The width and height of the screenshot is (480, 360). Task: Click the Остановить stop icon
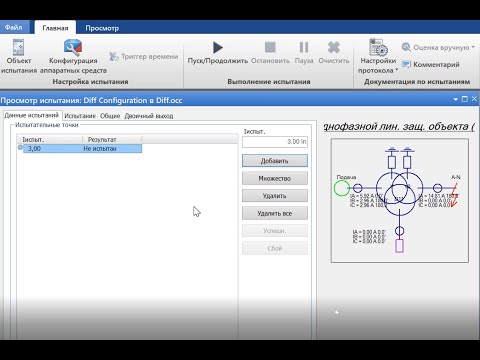(270, 47)
